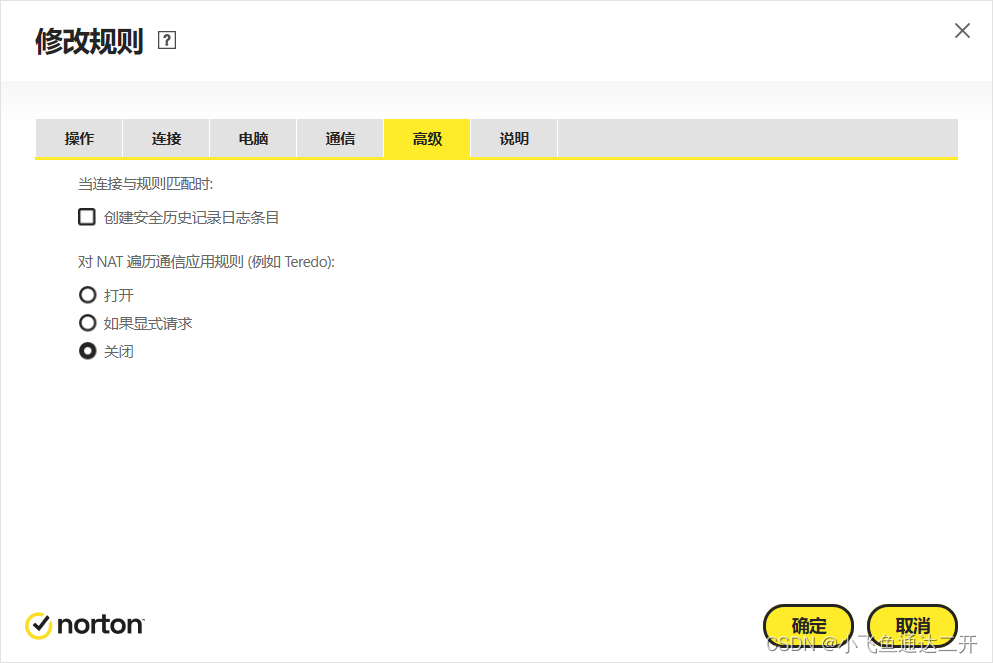Click the selected 关闭 radio button

tap(87, 351)
